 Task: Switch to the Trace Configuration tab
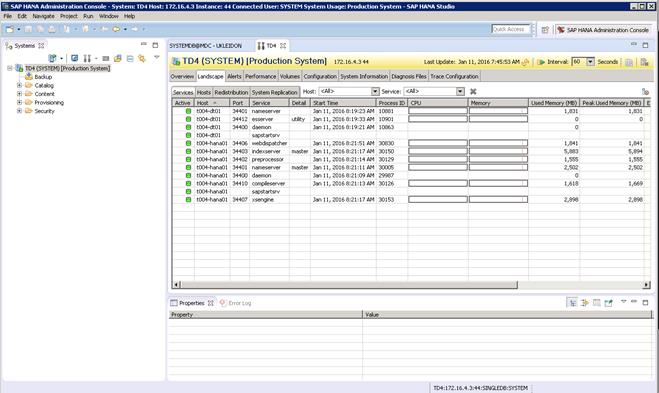point(454,76)
